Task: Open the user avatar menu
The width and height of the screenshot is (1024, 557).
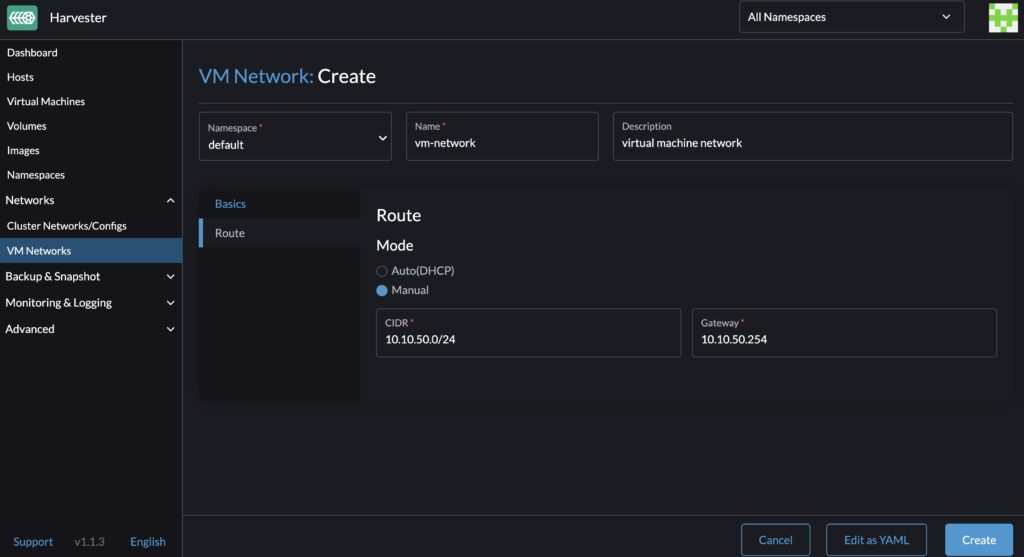Action: [1002, 17]
